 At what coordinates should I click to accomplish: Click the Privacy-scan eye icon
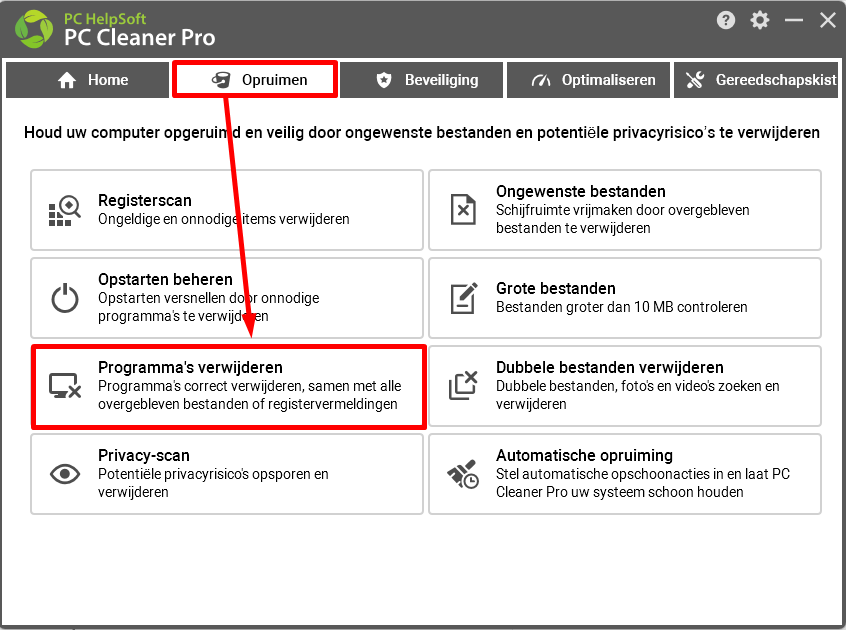point(65,474)
